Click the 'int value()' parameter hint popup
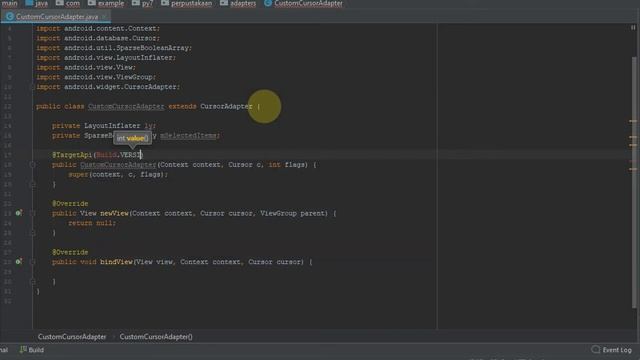 pos(133,138)
